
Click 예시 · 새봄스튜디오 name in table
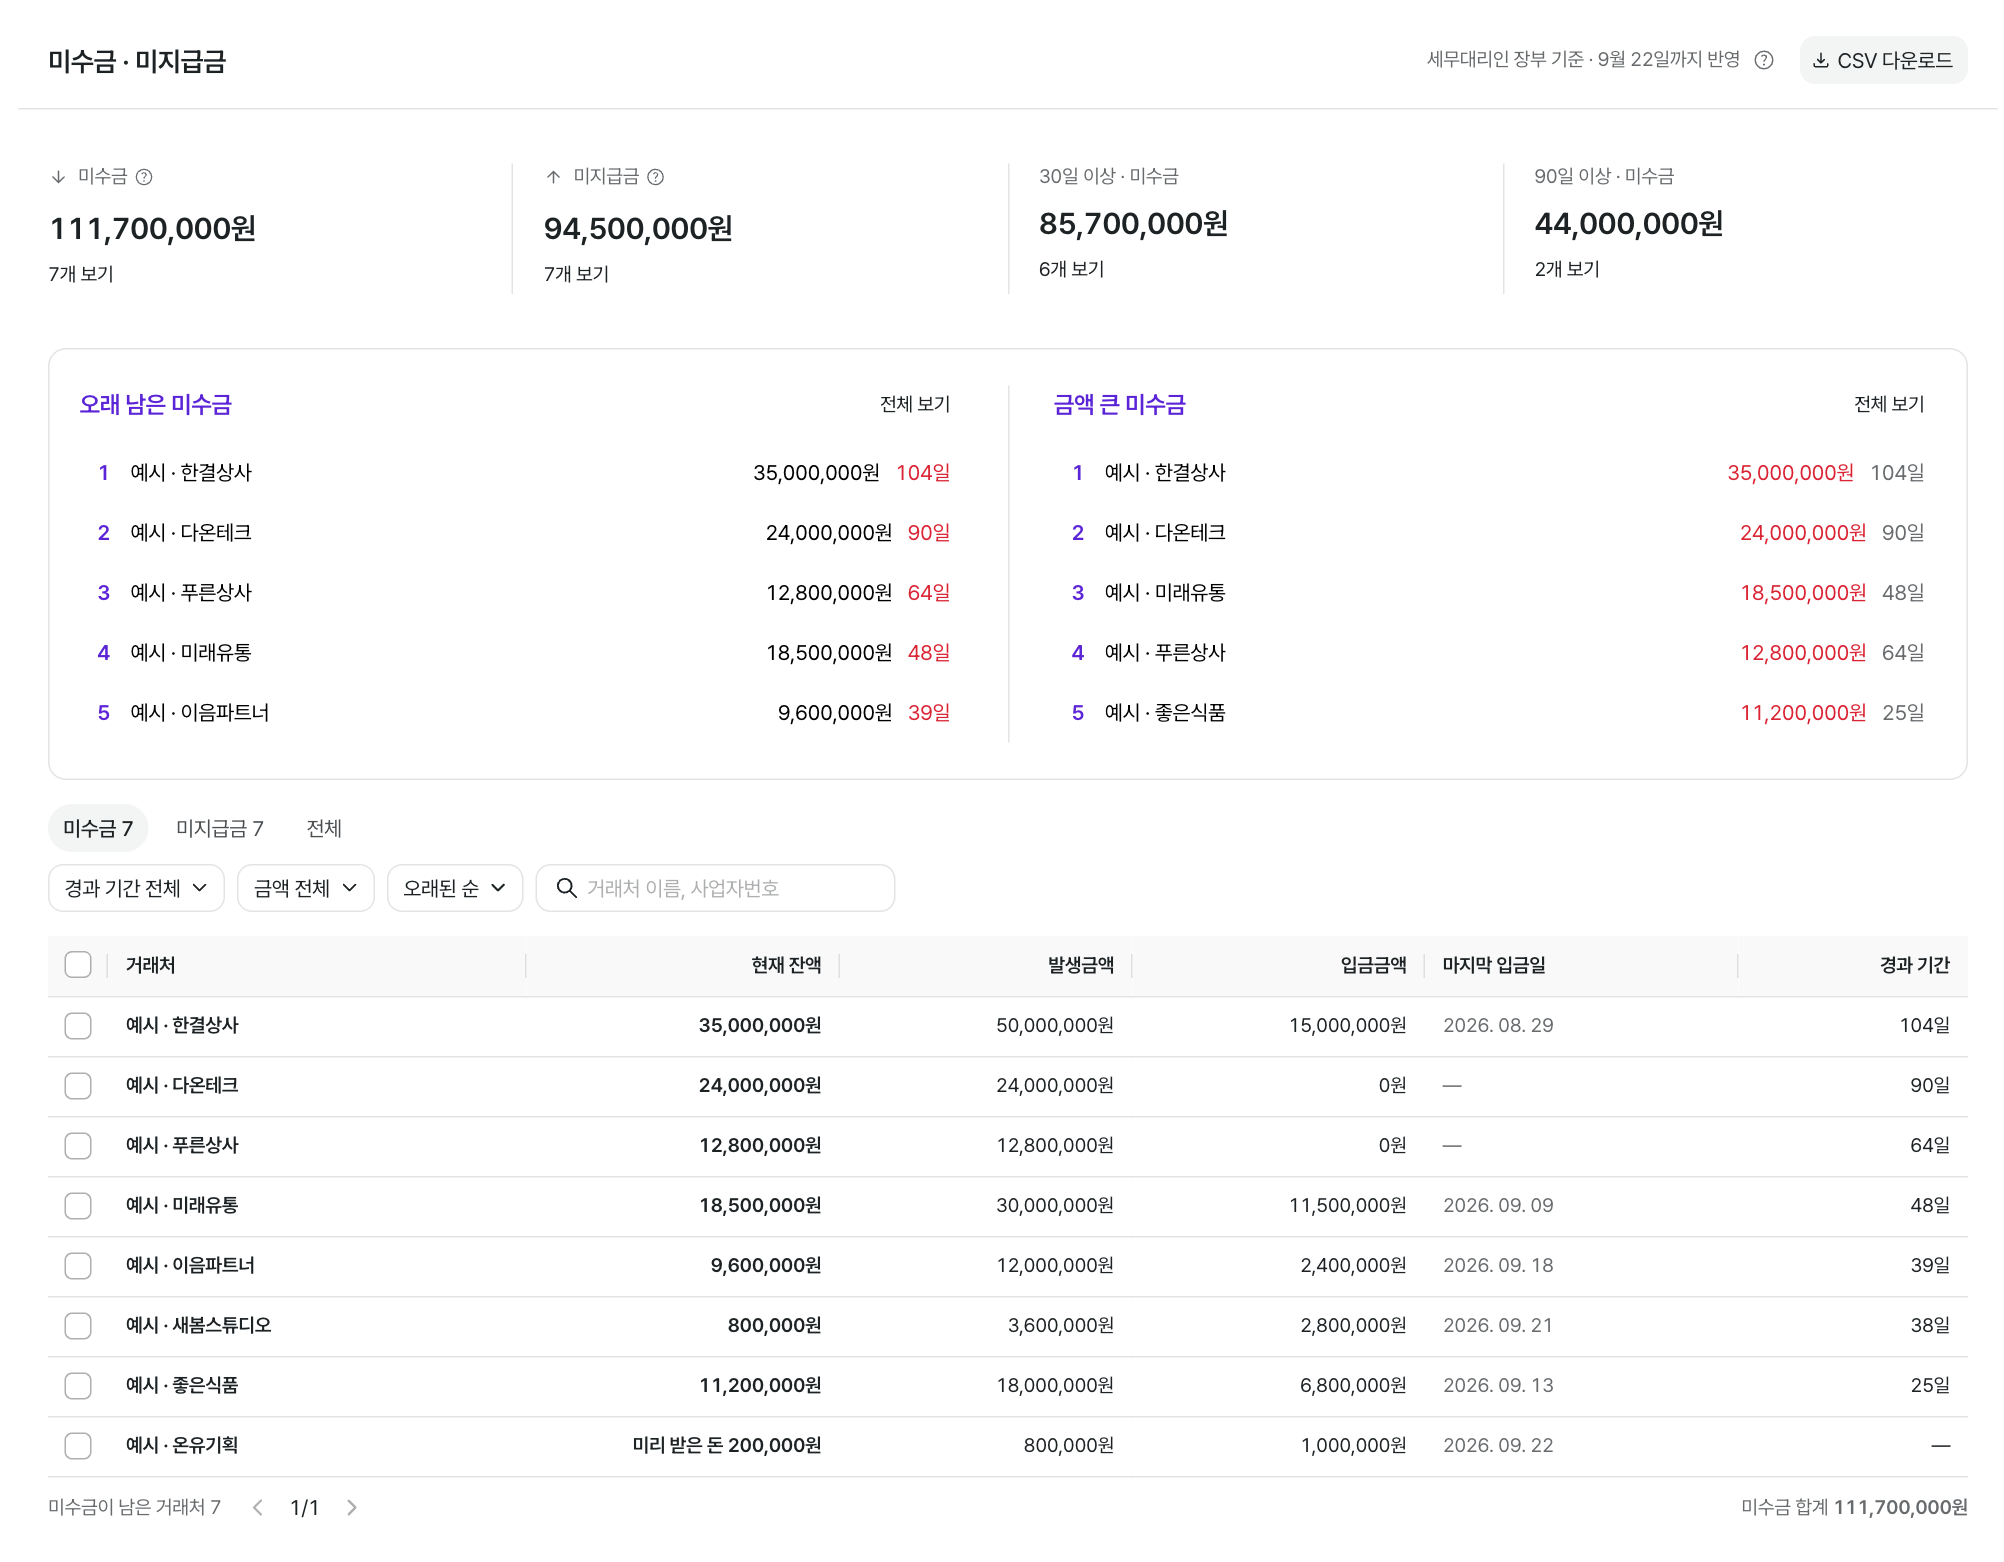[x=198, y=1325]
